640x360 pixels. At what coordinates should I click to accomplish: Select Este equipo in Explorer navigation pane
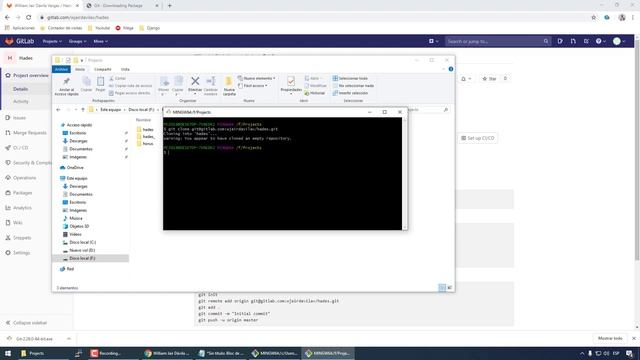(74, 178)
